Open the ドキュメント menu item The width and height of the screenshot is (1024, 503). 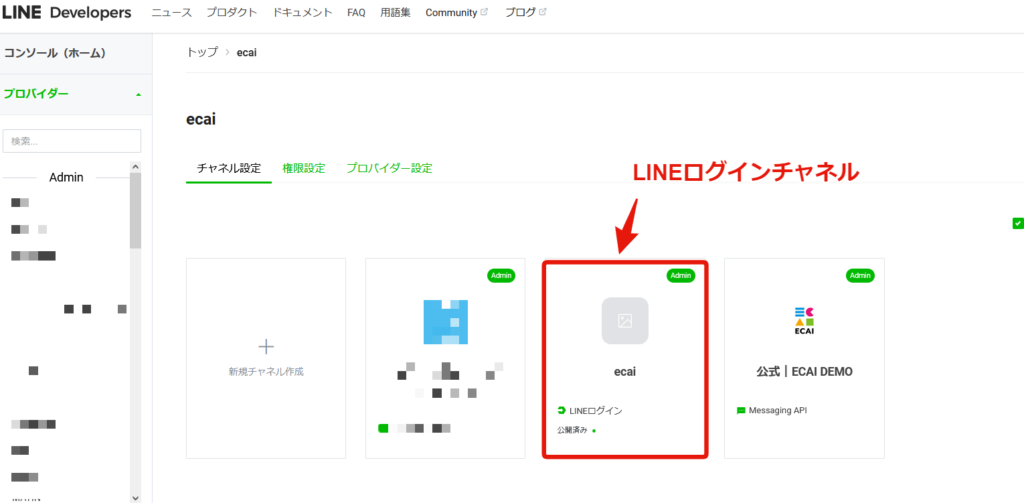tap(303, 13)
